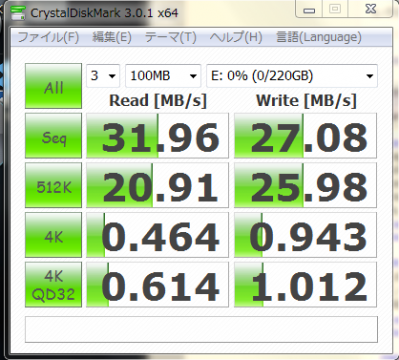Click the Read [MB/s] column header

pyautogui.click(x=158, y=101)
